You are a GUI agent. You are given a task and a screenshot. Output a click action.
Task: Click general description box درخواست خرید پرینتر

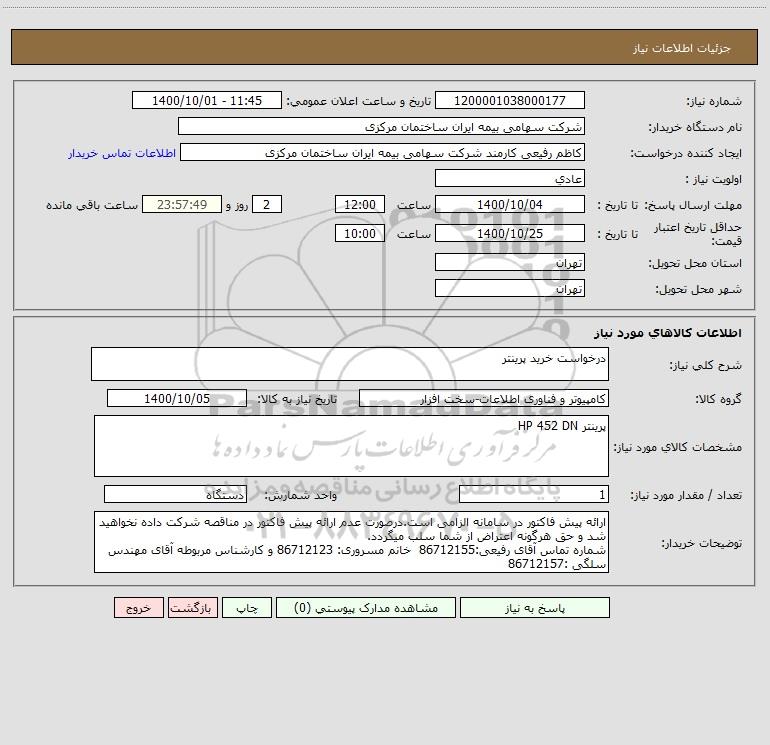click(x=350, y=364)
